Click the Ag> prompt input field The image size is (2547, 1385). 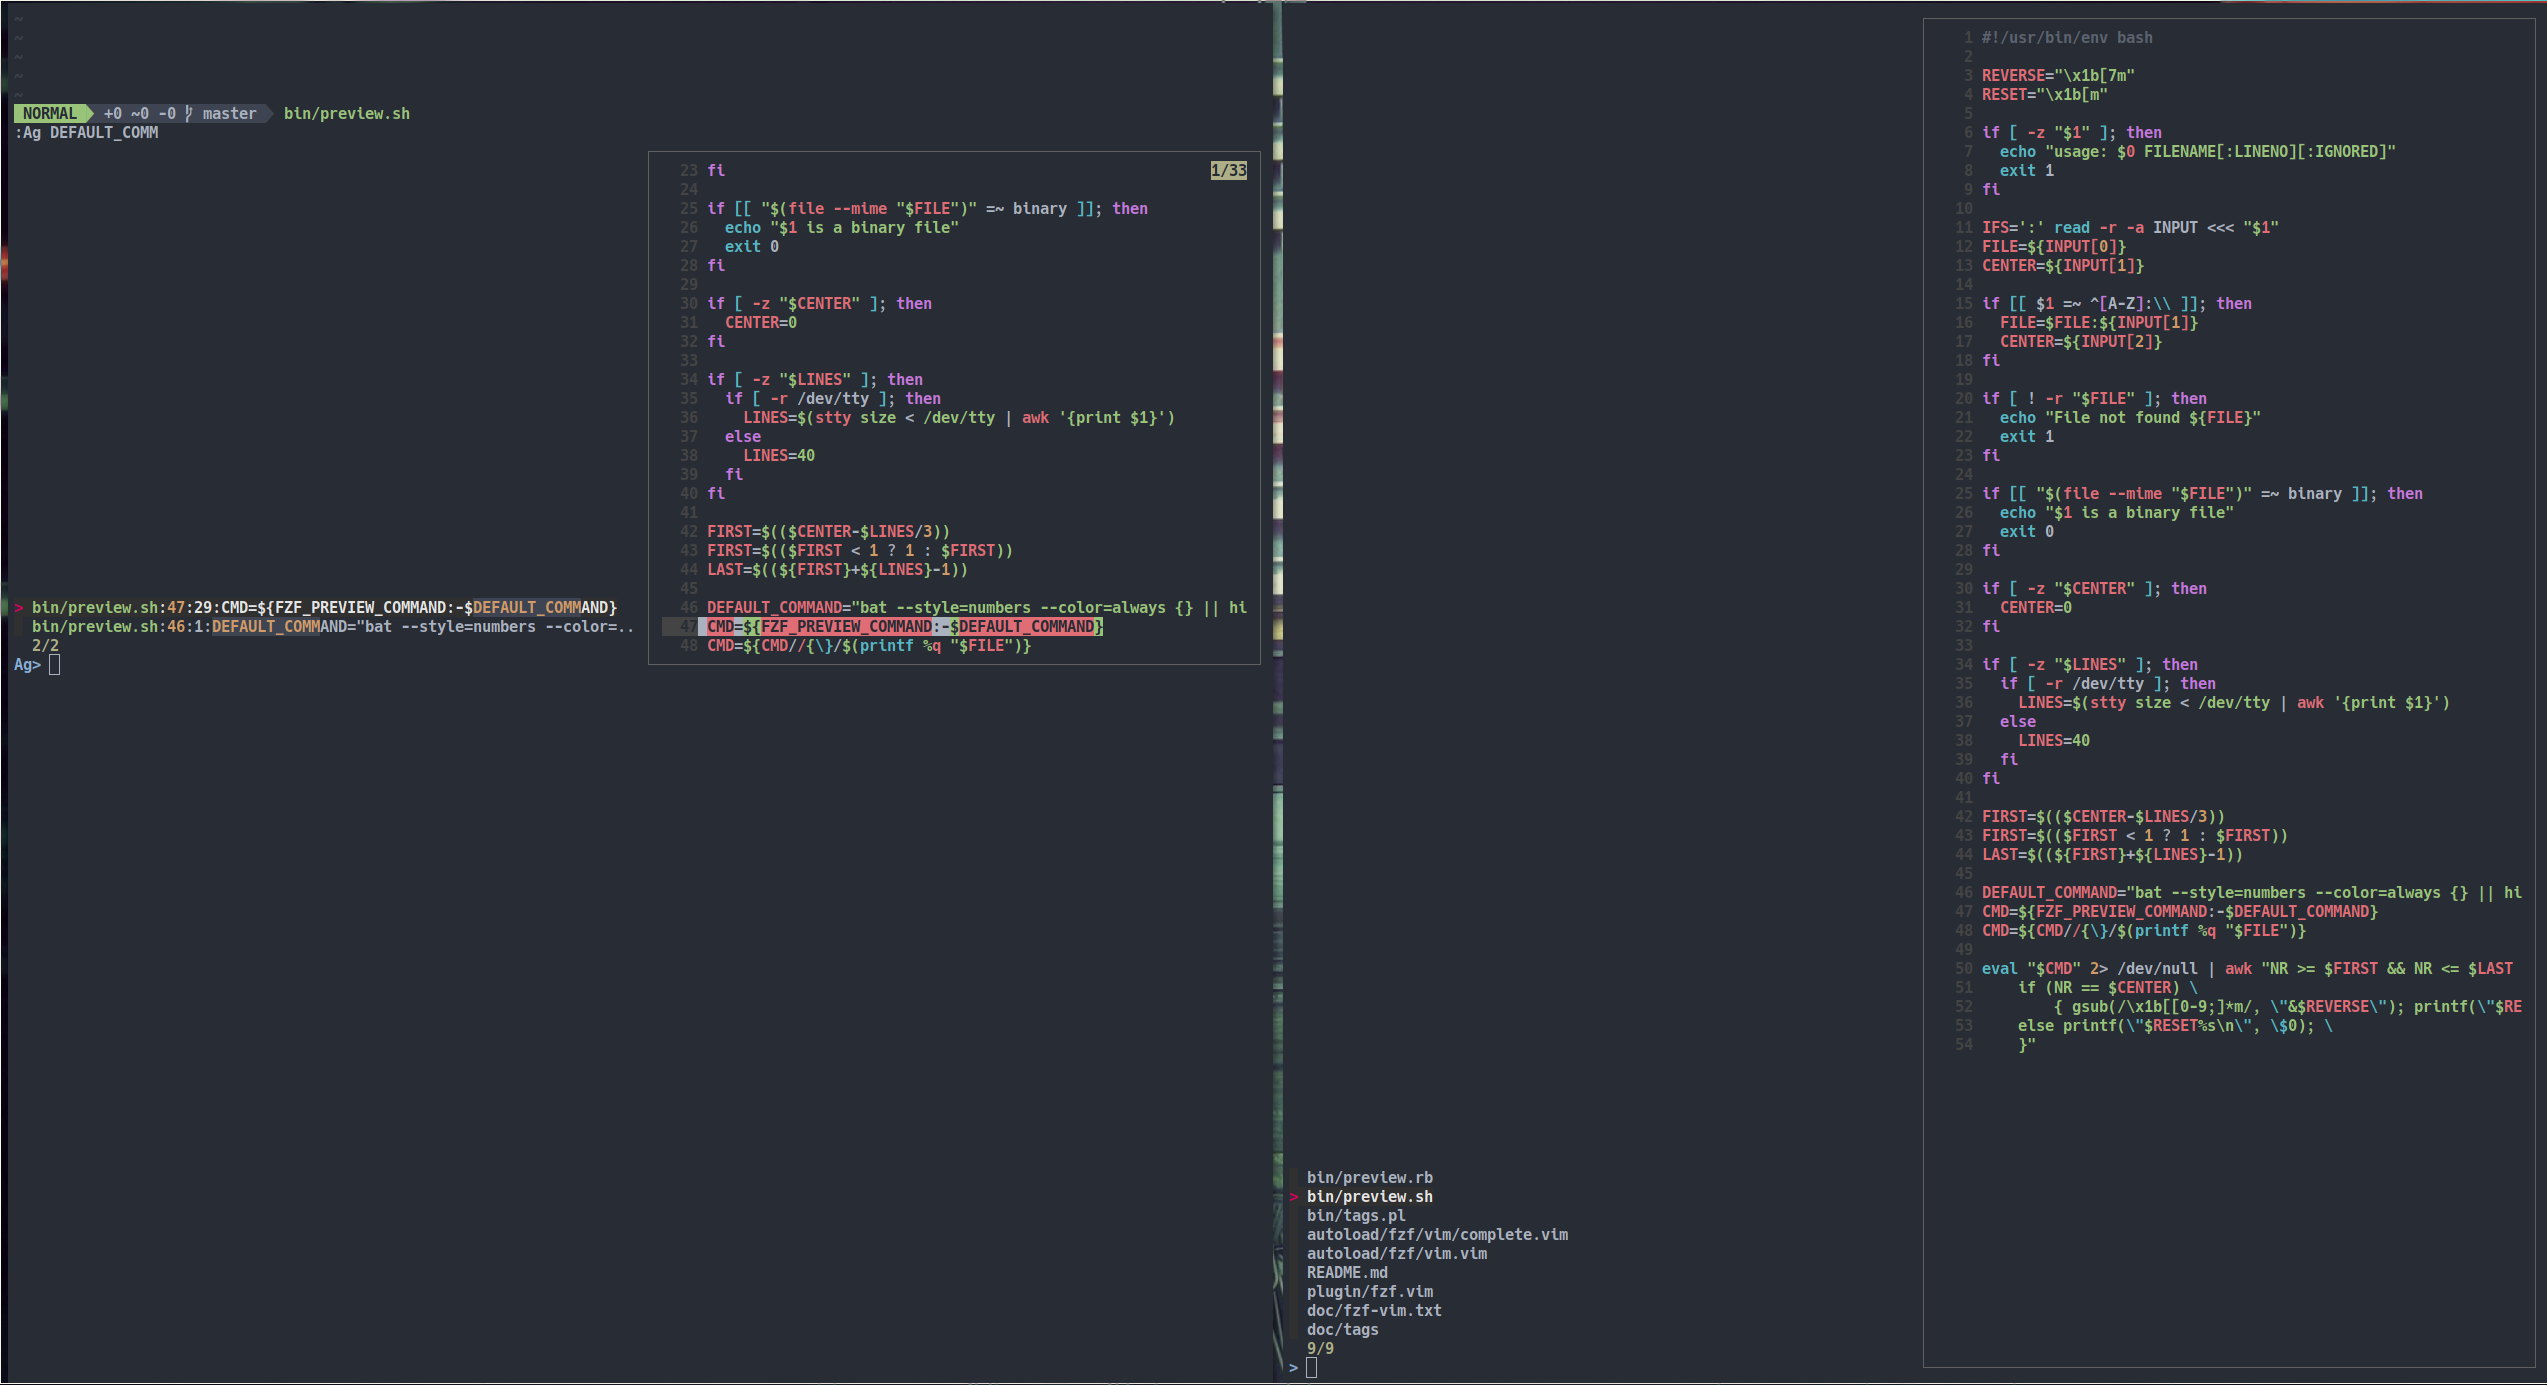(55, 665)
